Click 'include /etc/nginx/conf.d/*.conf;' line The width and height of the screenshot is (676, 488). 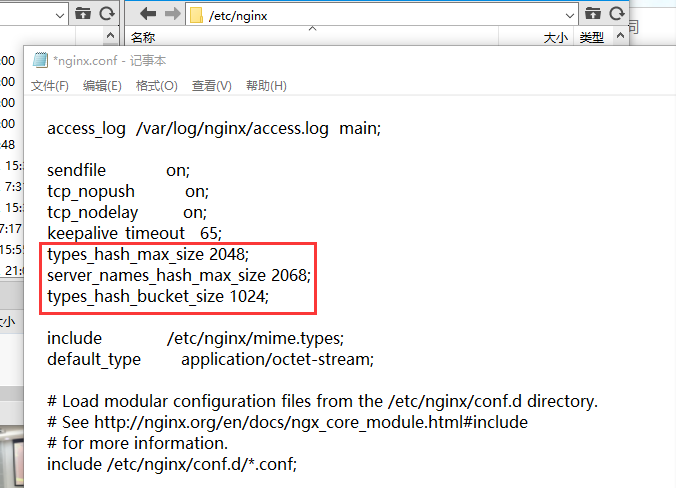(x=172, y=464)
